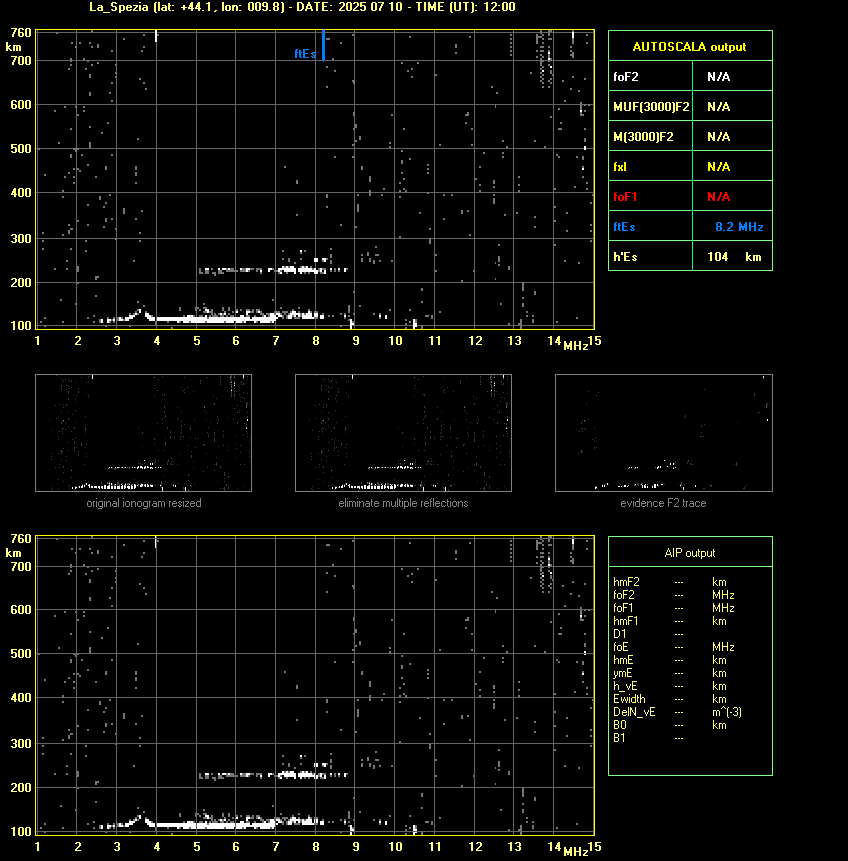Click the Ewidth row in AIP output
Image resolution: width=848 pixels, height=861 pixels.
click(x=670, y=699)
